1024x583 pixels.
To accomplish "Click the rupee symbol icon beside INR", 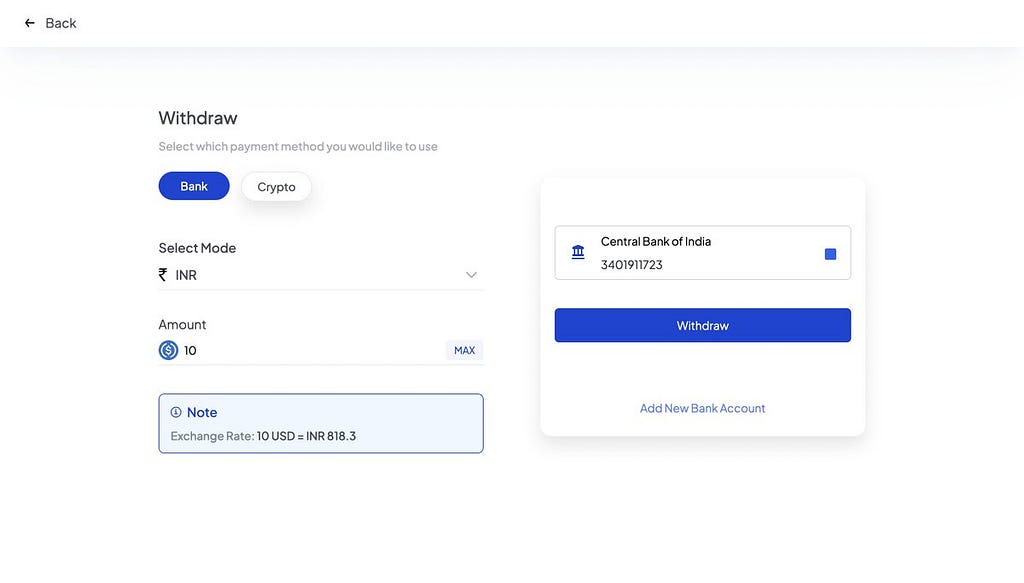I will 163,275.
